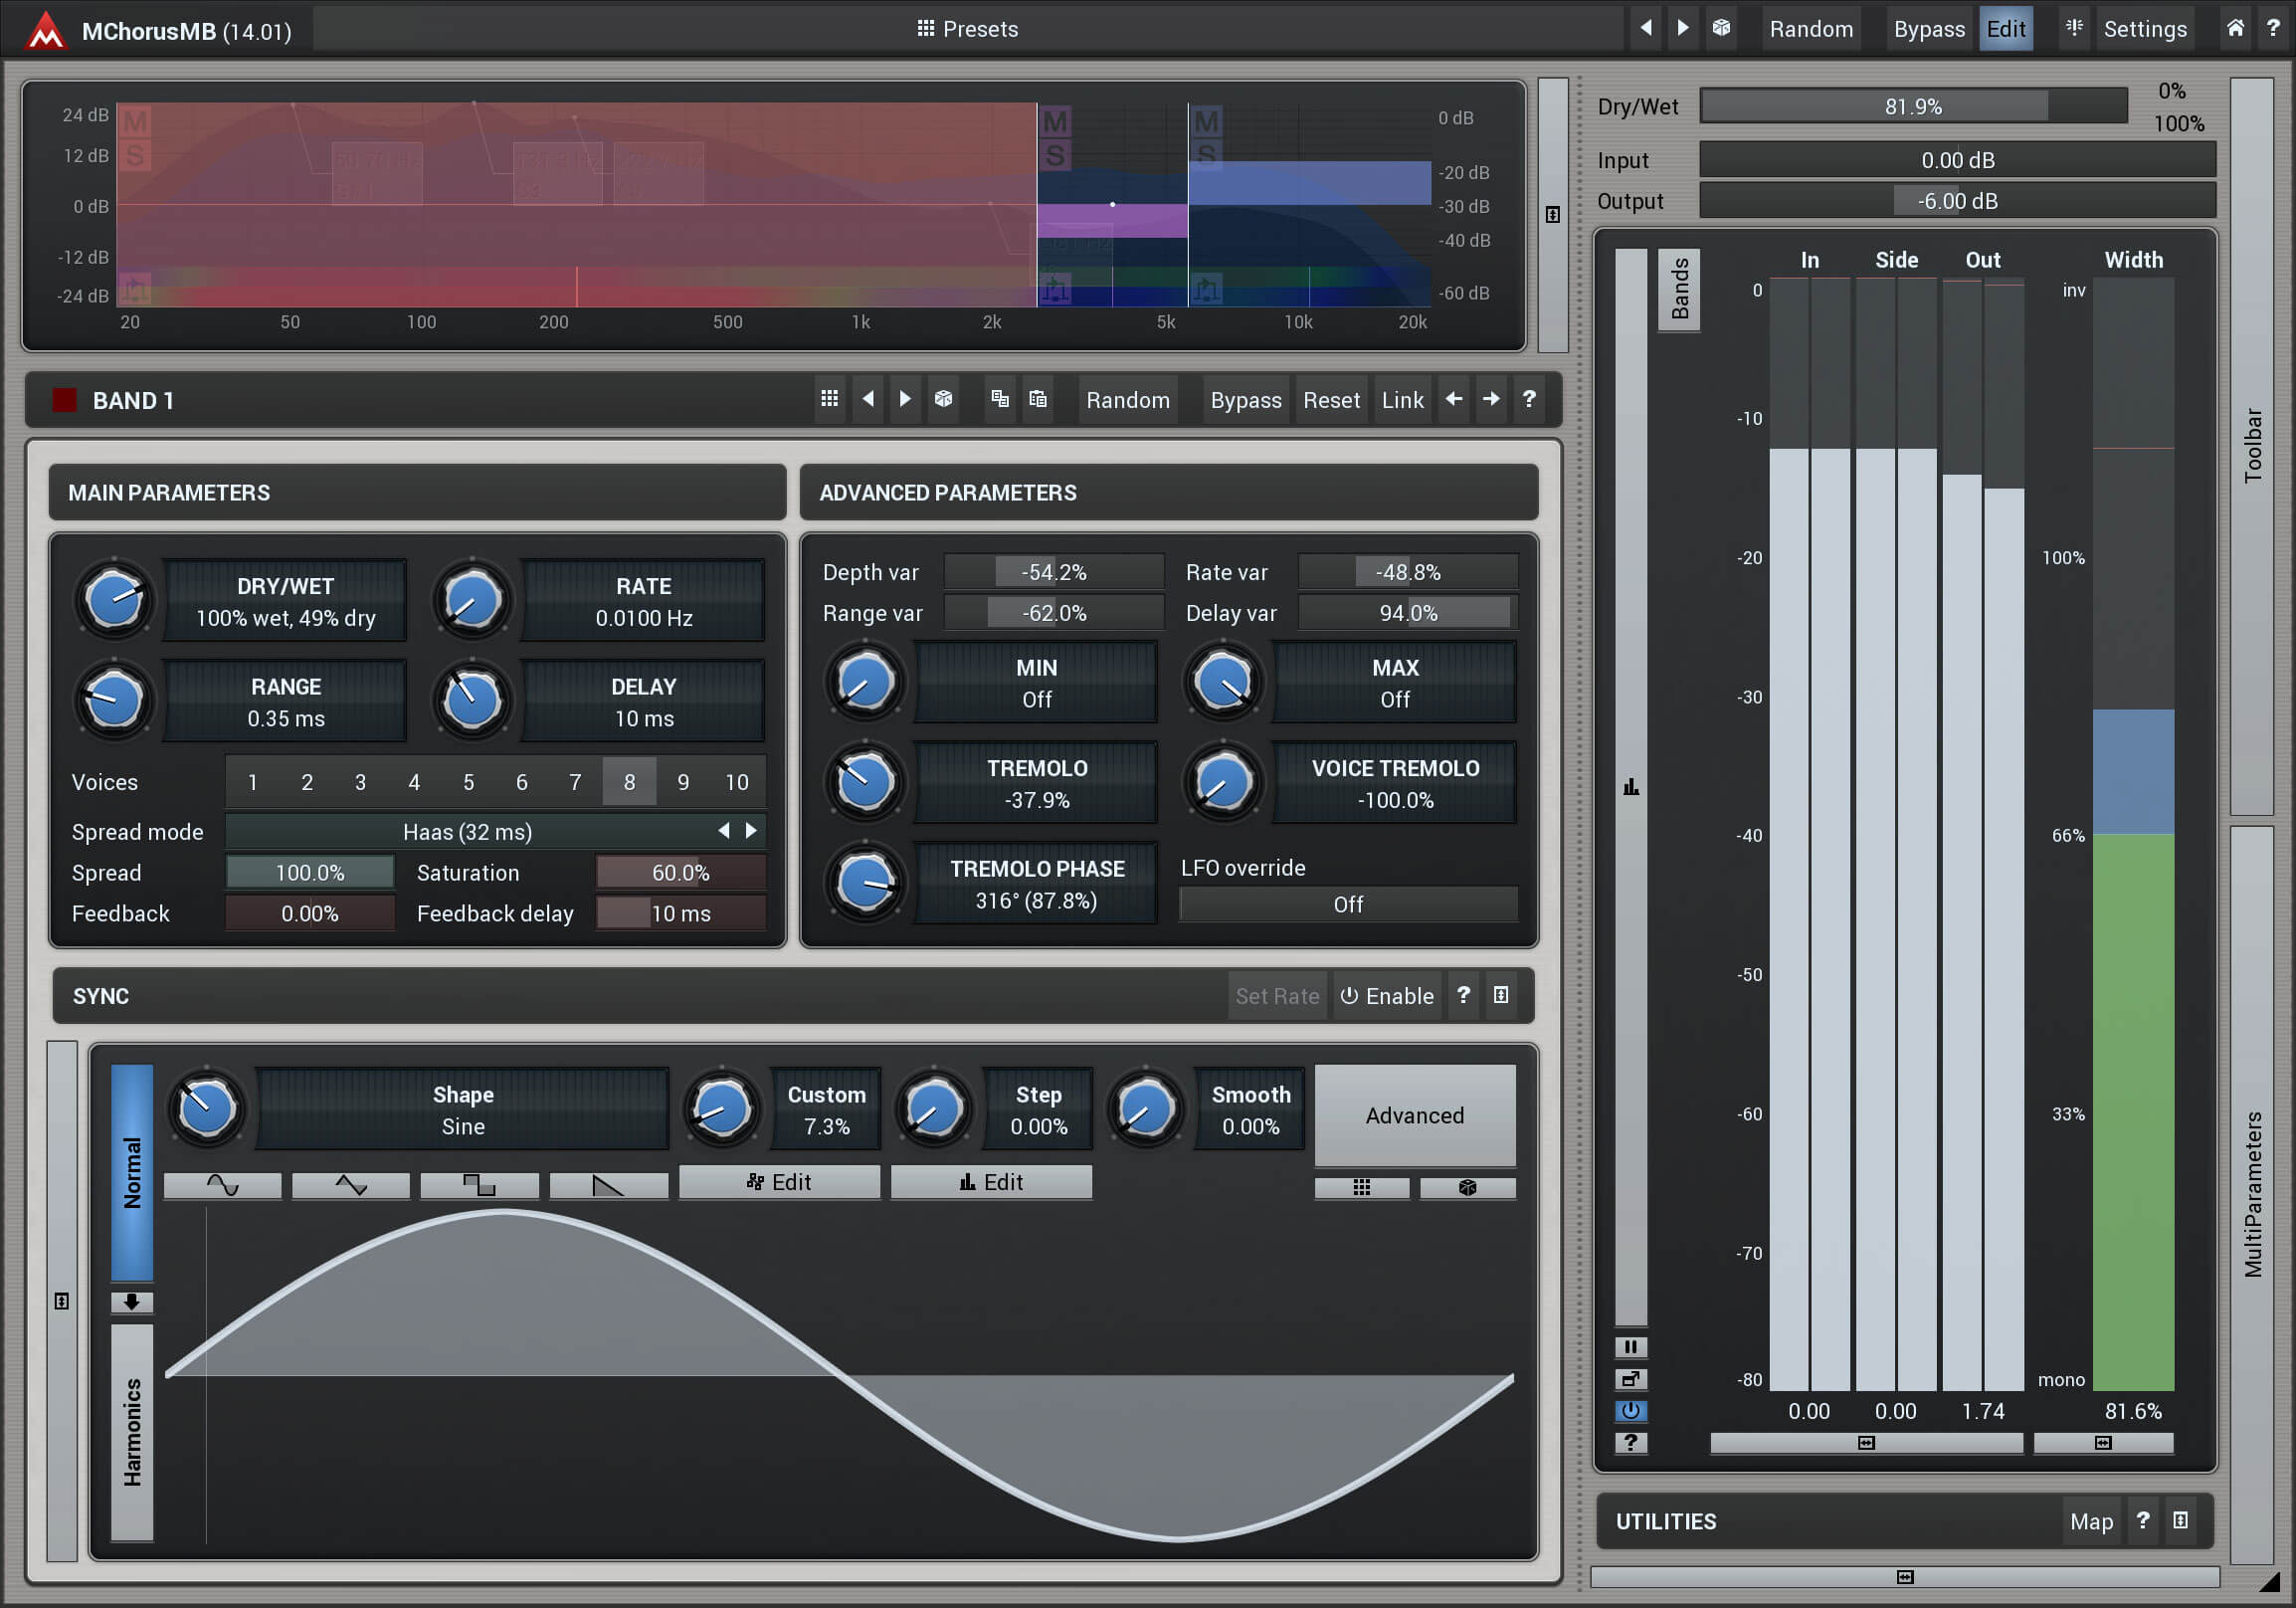This screenshot has width=2296, height=1608.
Task: Open help with the top-right question mark
Action: point(2272,28)
